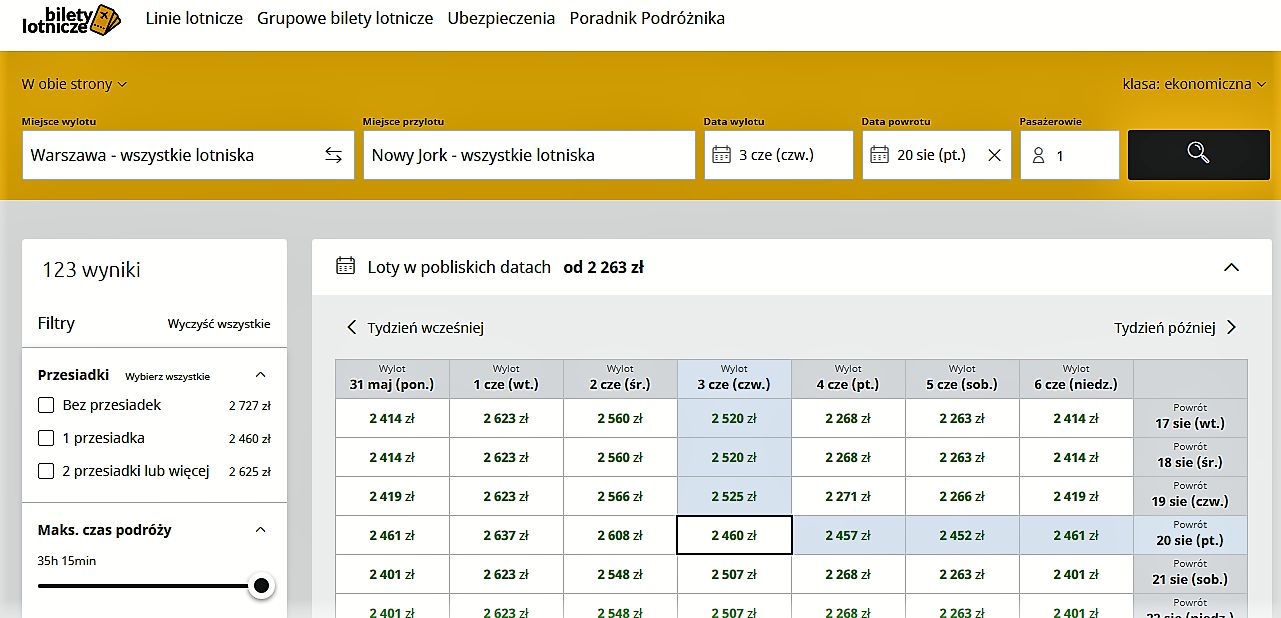Select the 2 525 zł price cell
The image size is (1281, 618).
pos(734,496)
